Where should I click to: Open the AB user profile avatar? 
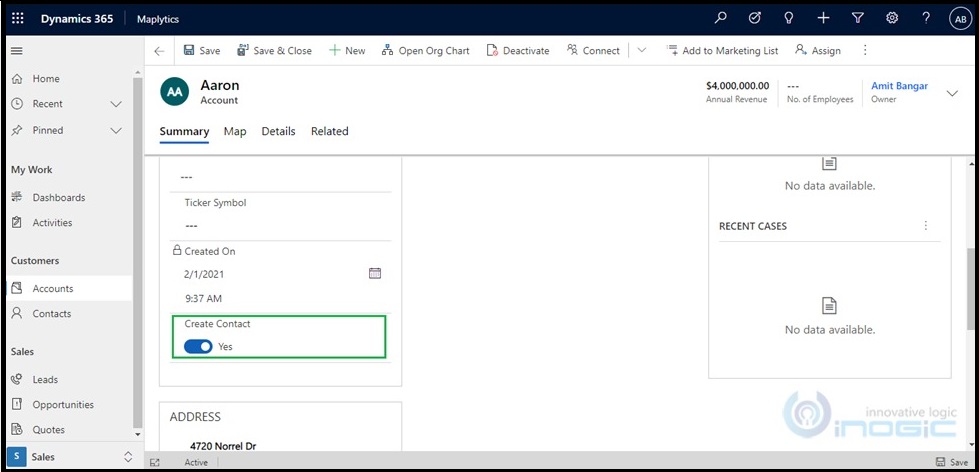coord(960,19)
